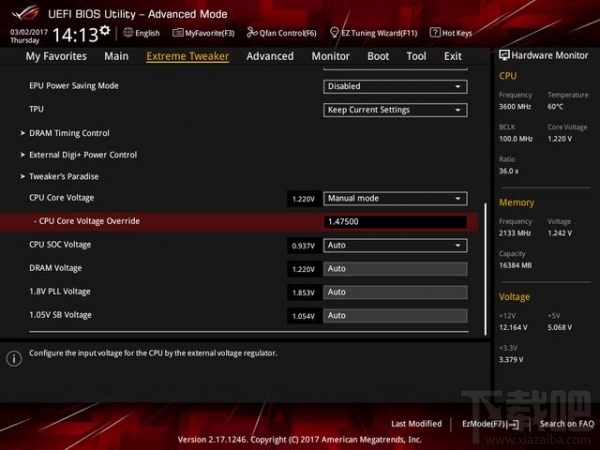
Task: Click Last Modified button
Action: click(x=416, y=424)
